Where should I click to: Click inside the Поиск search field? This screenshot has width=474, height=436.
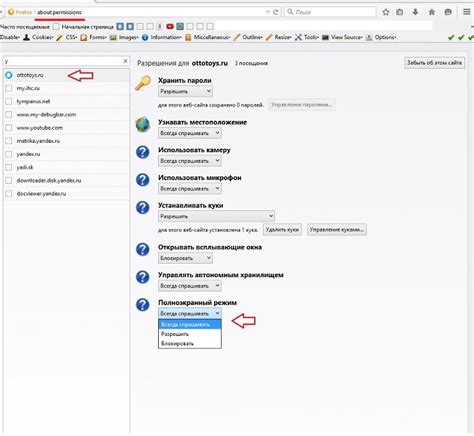tap(330, 12)
